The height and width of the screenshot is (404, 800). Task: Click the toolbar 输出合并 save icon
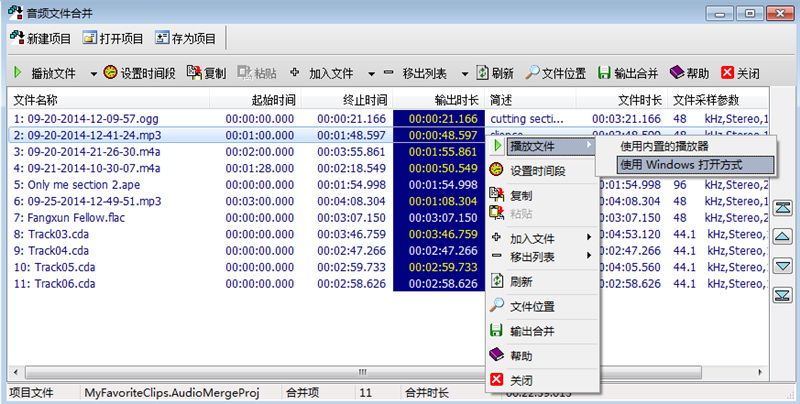pos(604,72)
